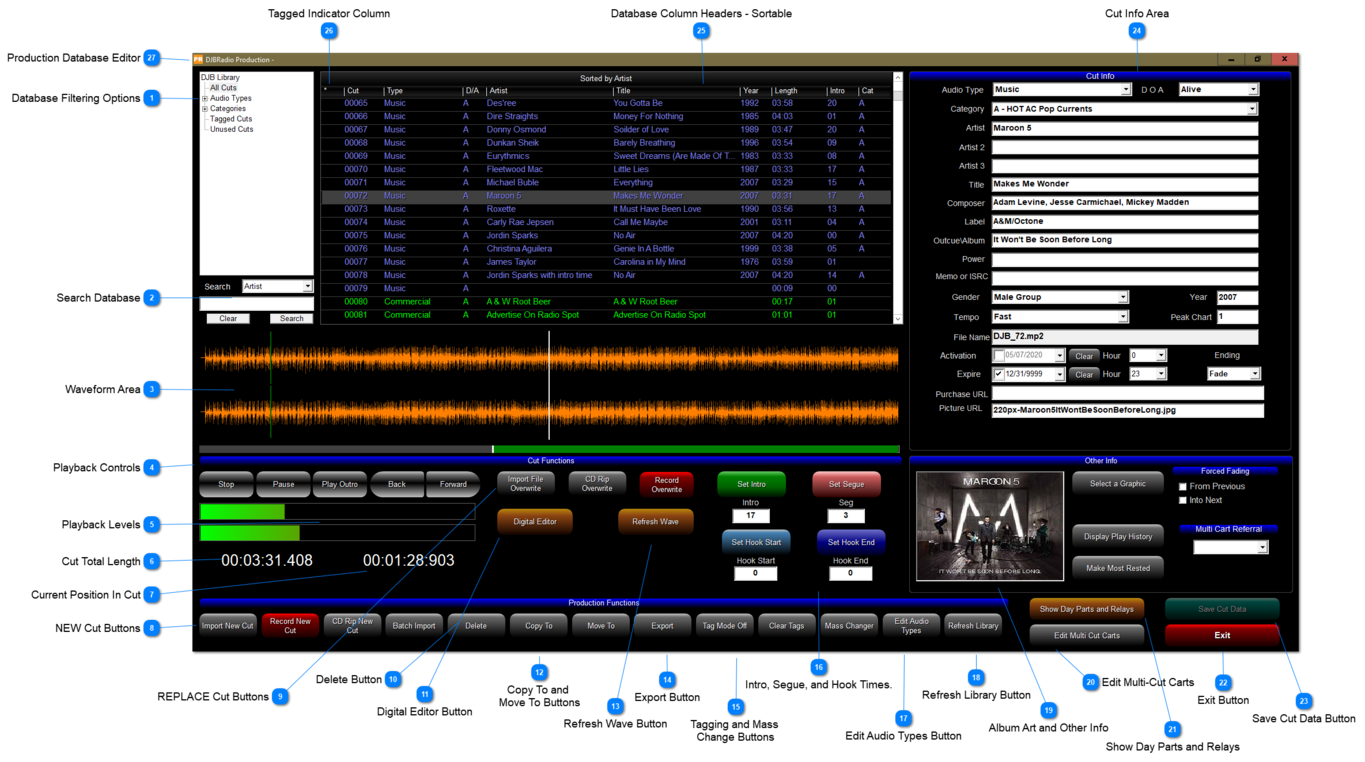This screenshot has width=1365, height=762.
Task: Sort the database by the Length column header
Action: pyautogui.click(x=798, y=91)
